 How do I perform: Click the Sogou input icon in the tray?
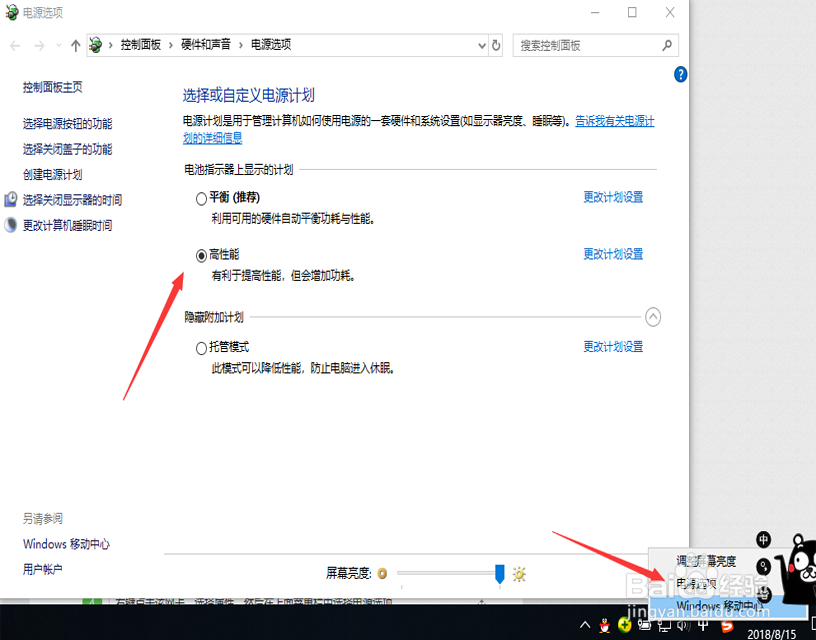tap(726, 626)
